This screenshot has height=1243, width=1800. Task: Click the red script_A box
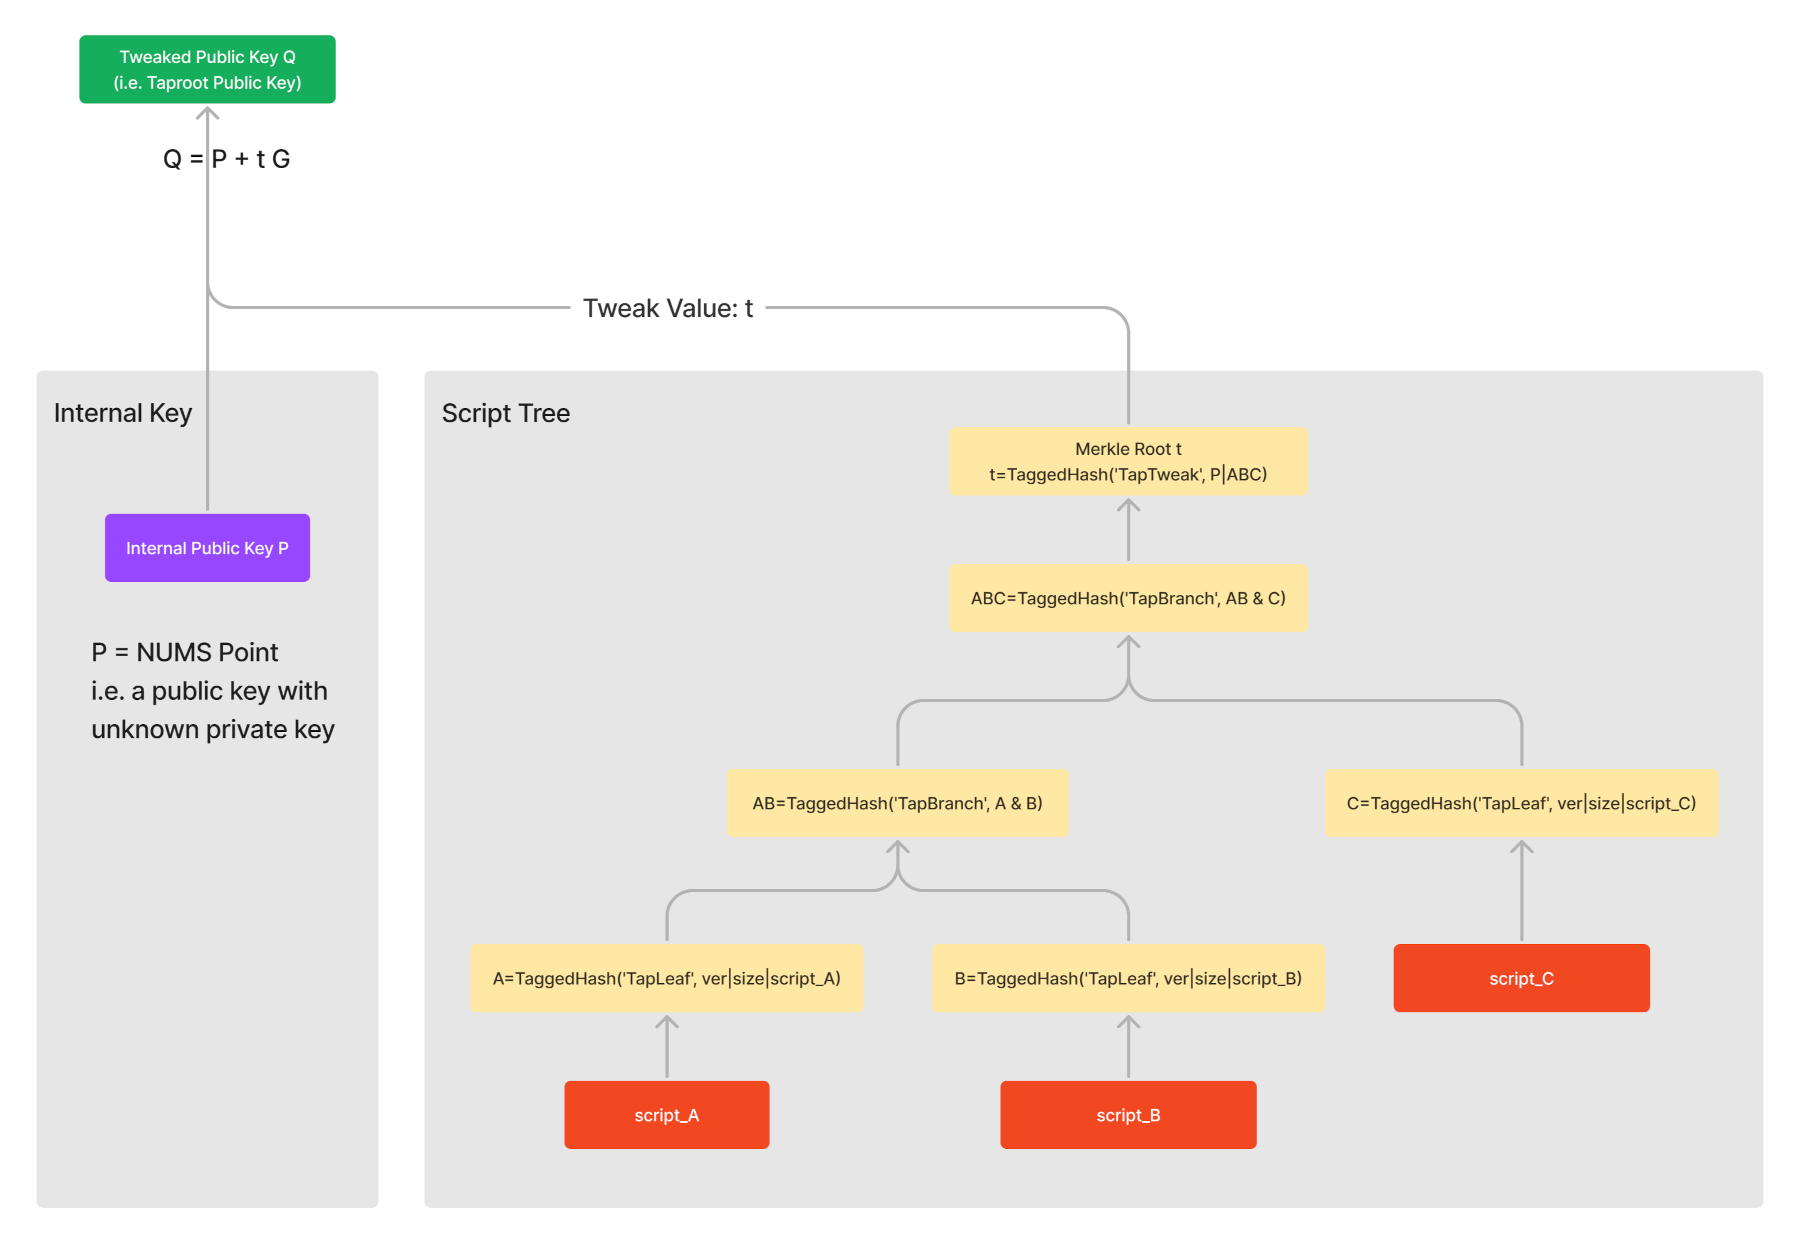click(666, 1115)
